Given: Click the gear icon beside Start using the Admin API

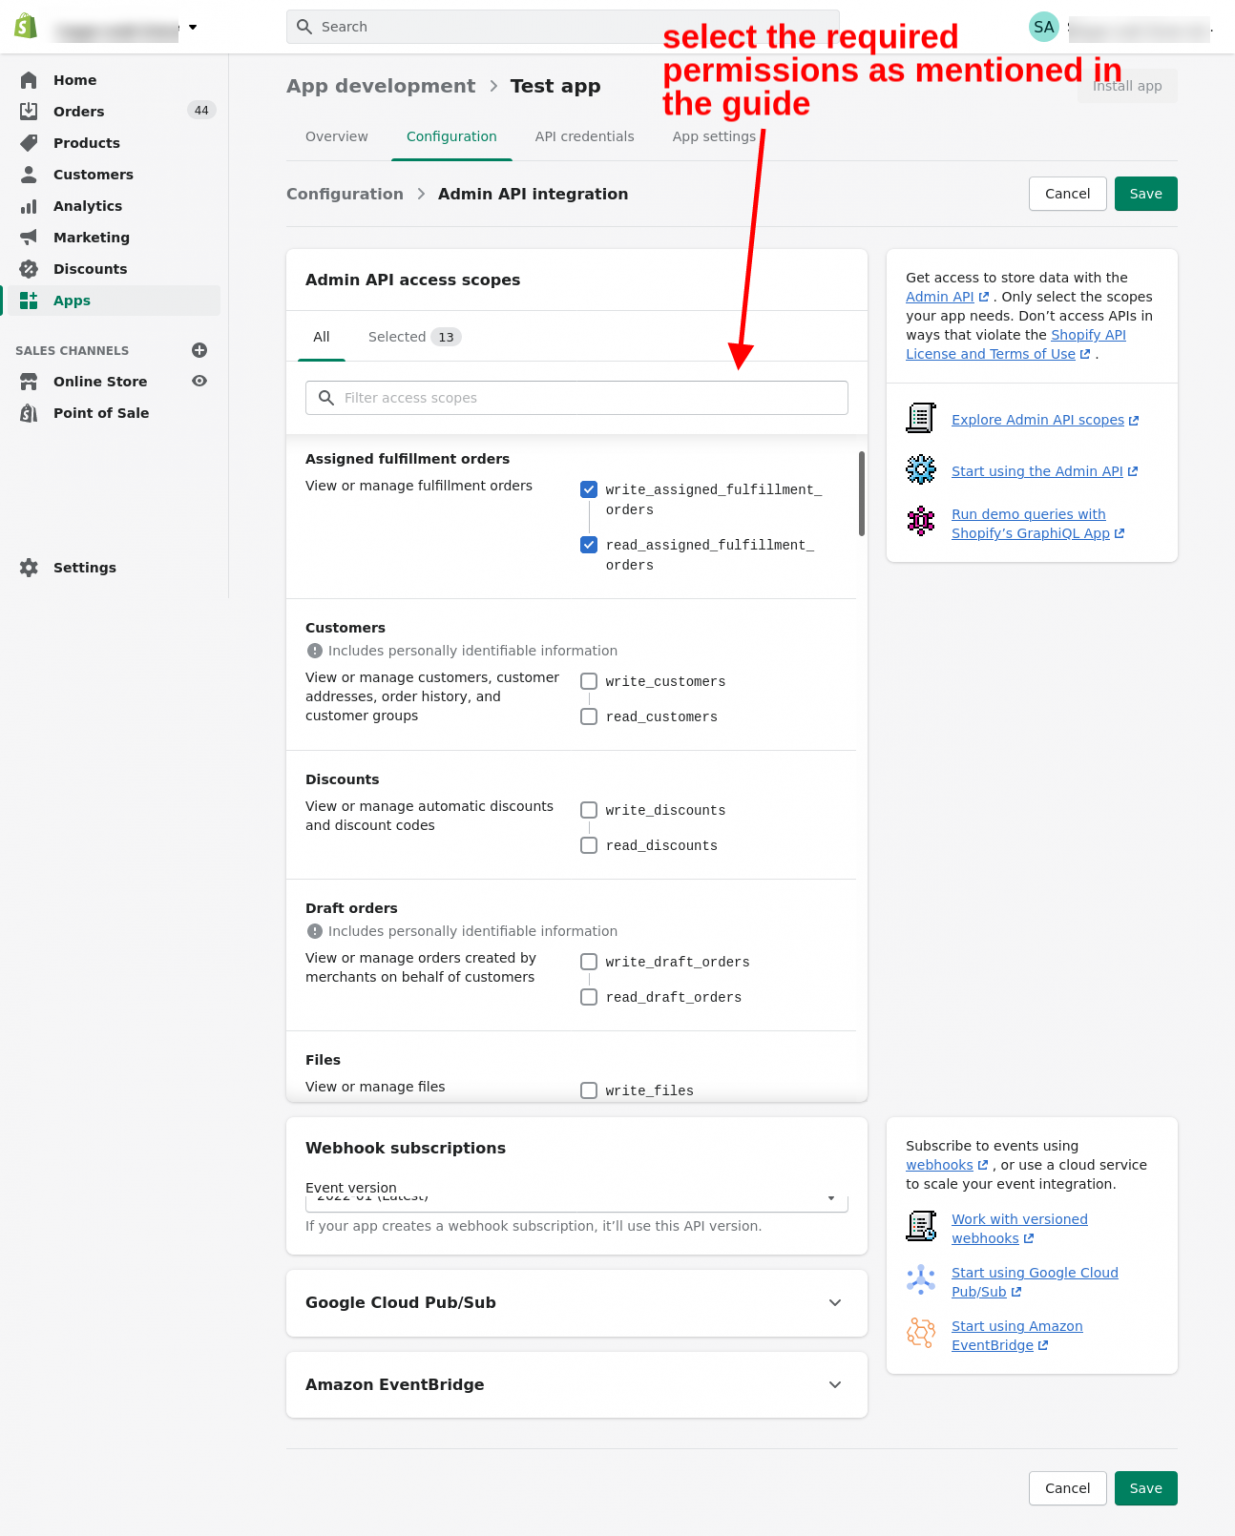Looking at the screenshot, I should pos(920,469).
